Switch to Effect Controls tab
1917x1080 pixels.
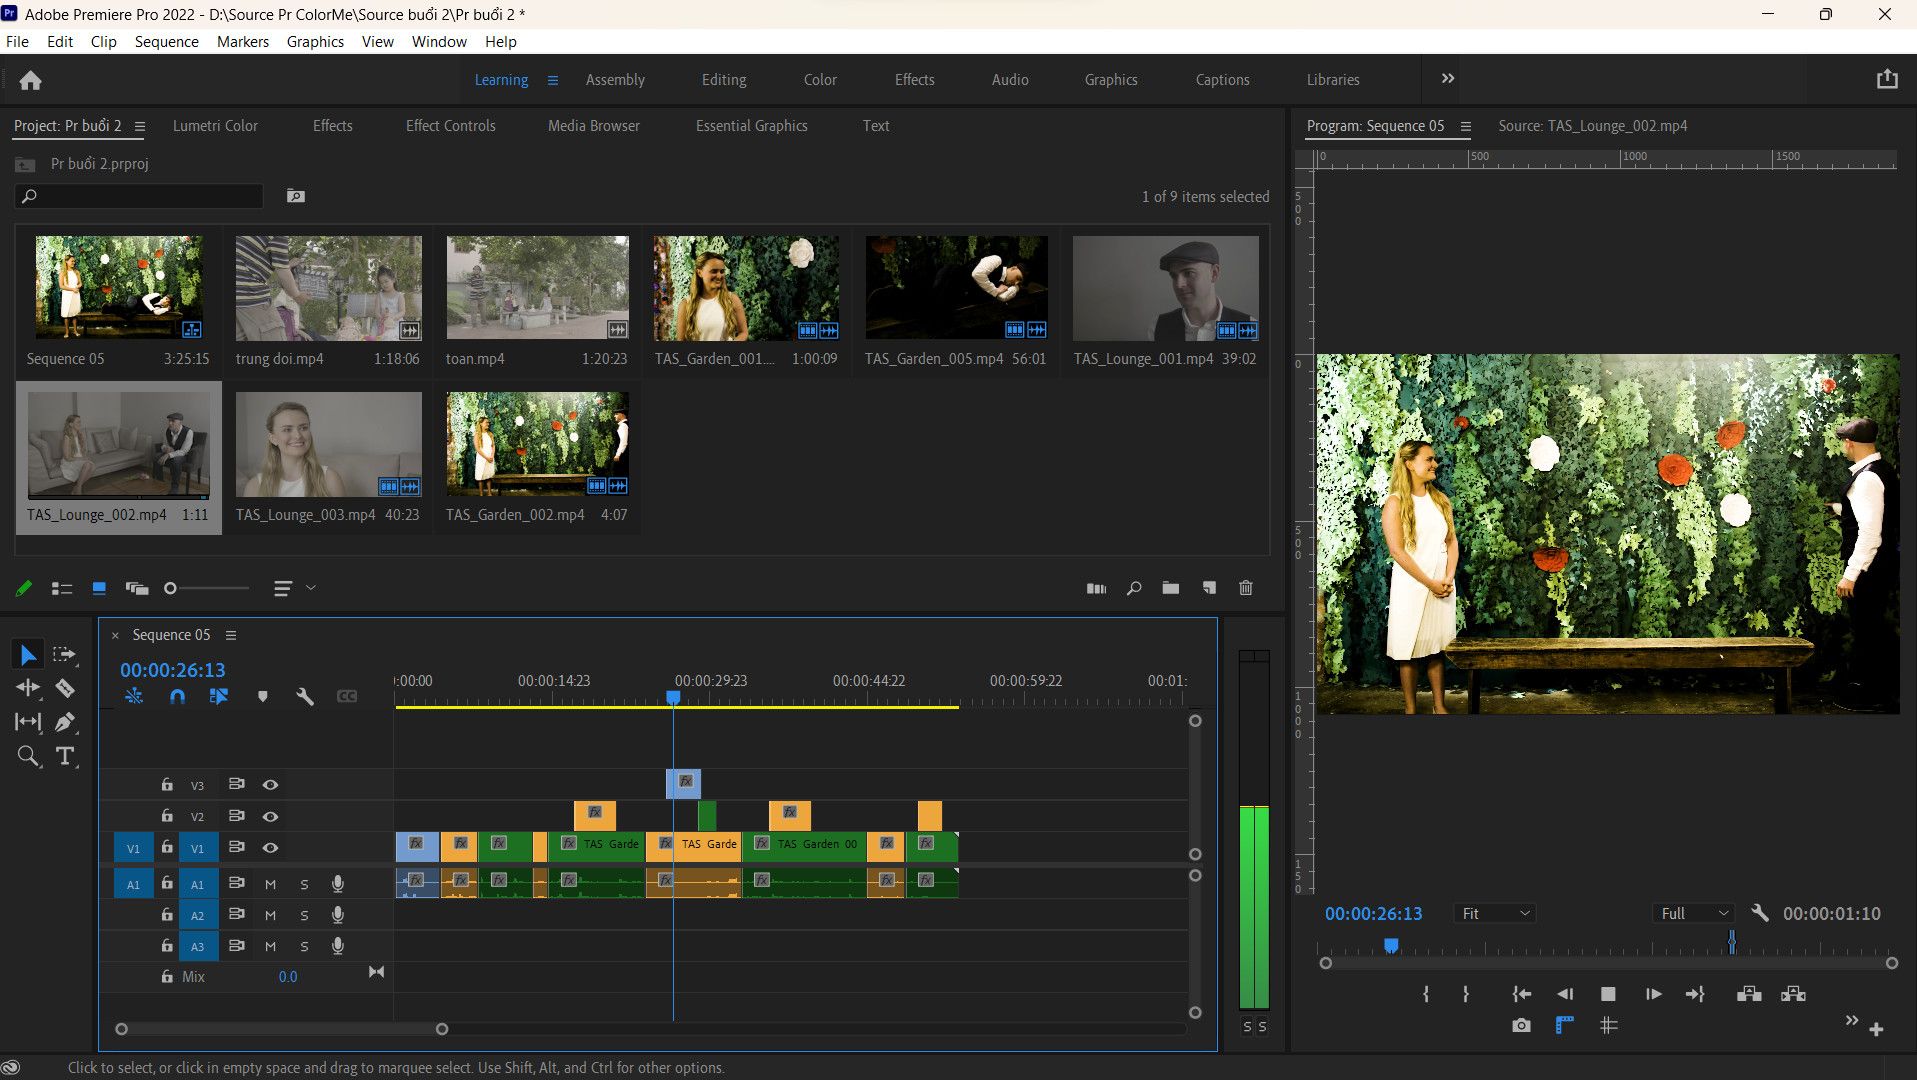pos(450,126)
